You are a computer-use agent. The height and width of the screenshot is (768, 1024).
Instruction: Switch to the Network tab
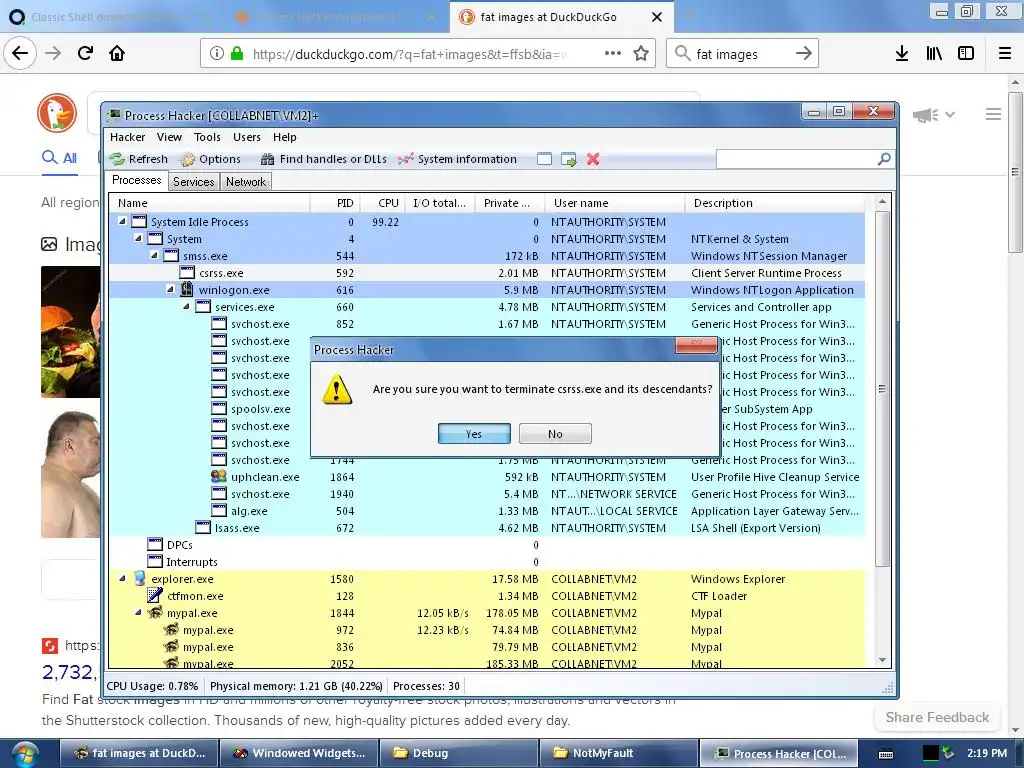[246, 182]
